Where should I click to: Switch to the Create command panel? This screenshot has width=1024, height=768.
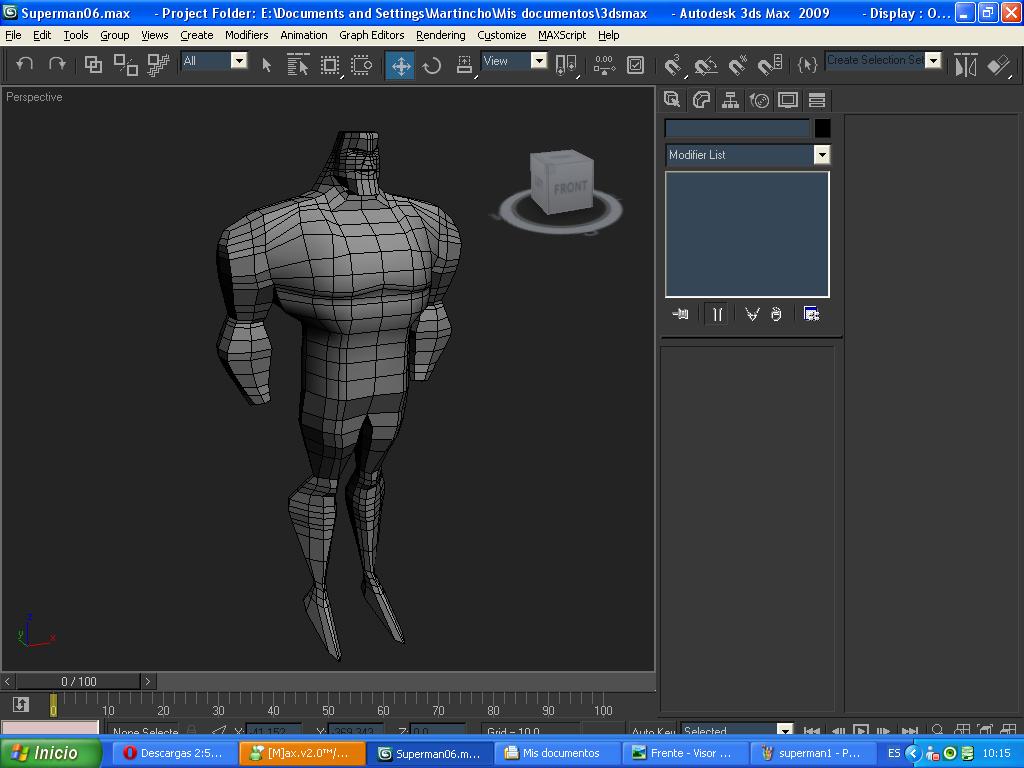(672, 100)
